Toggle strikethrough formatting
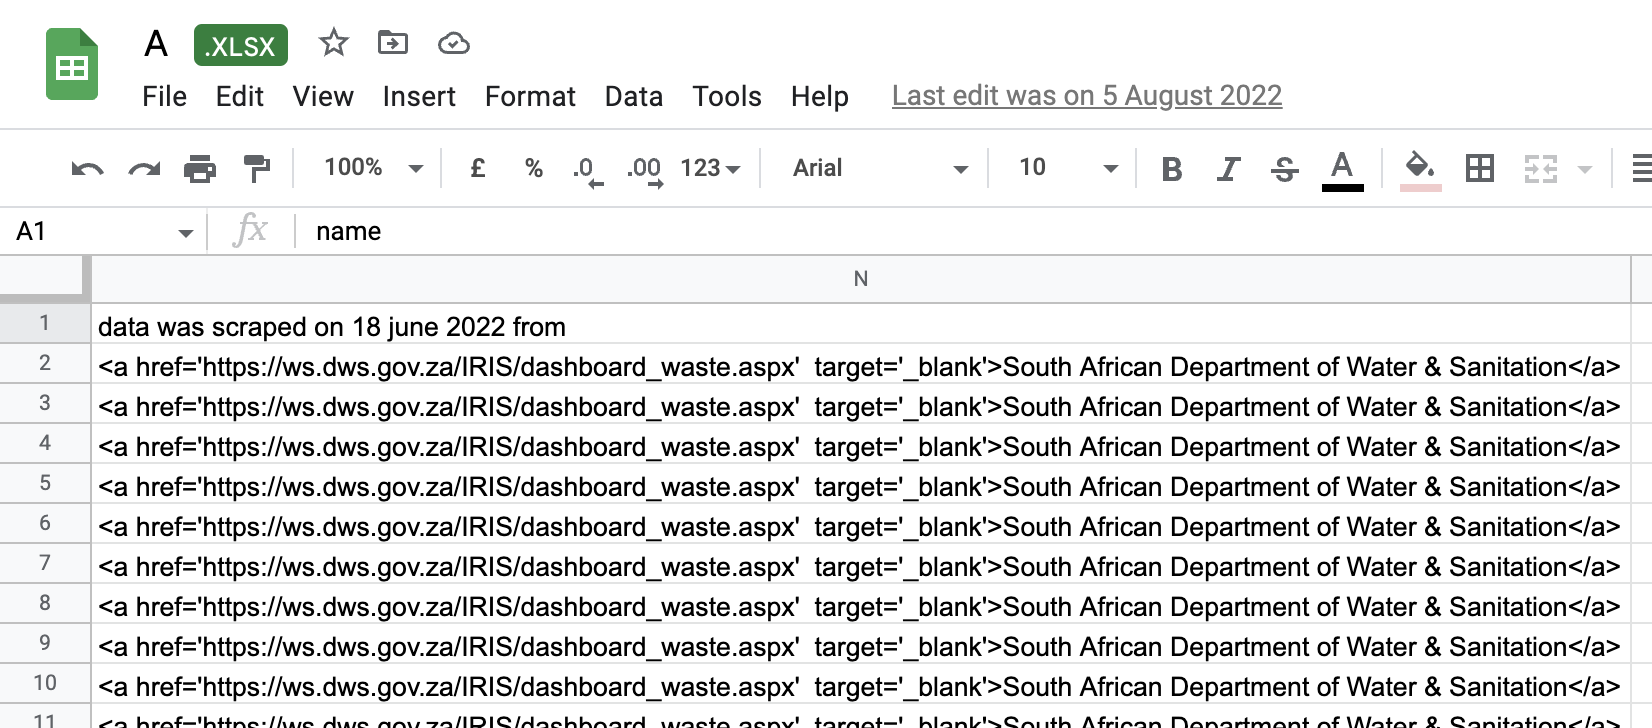The width and height of the screenshot is (1652, 728). pyautogui.click(x=1285, y=169)
